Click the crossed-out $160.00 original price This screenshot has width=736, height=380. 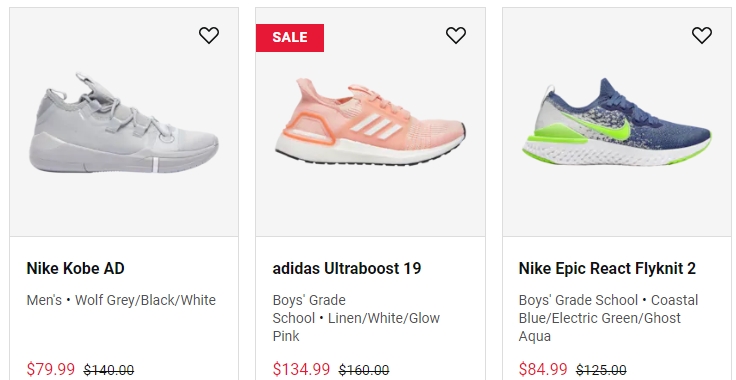364,370
